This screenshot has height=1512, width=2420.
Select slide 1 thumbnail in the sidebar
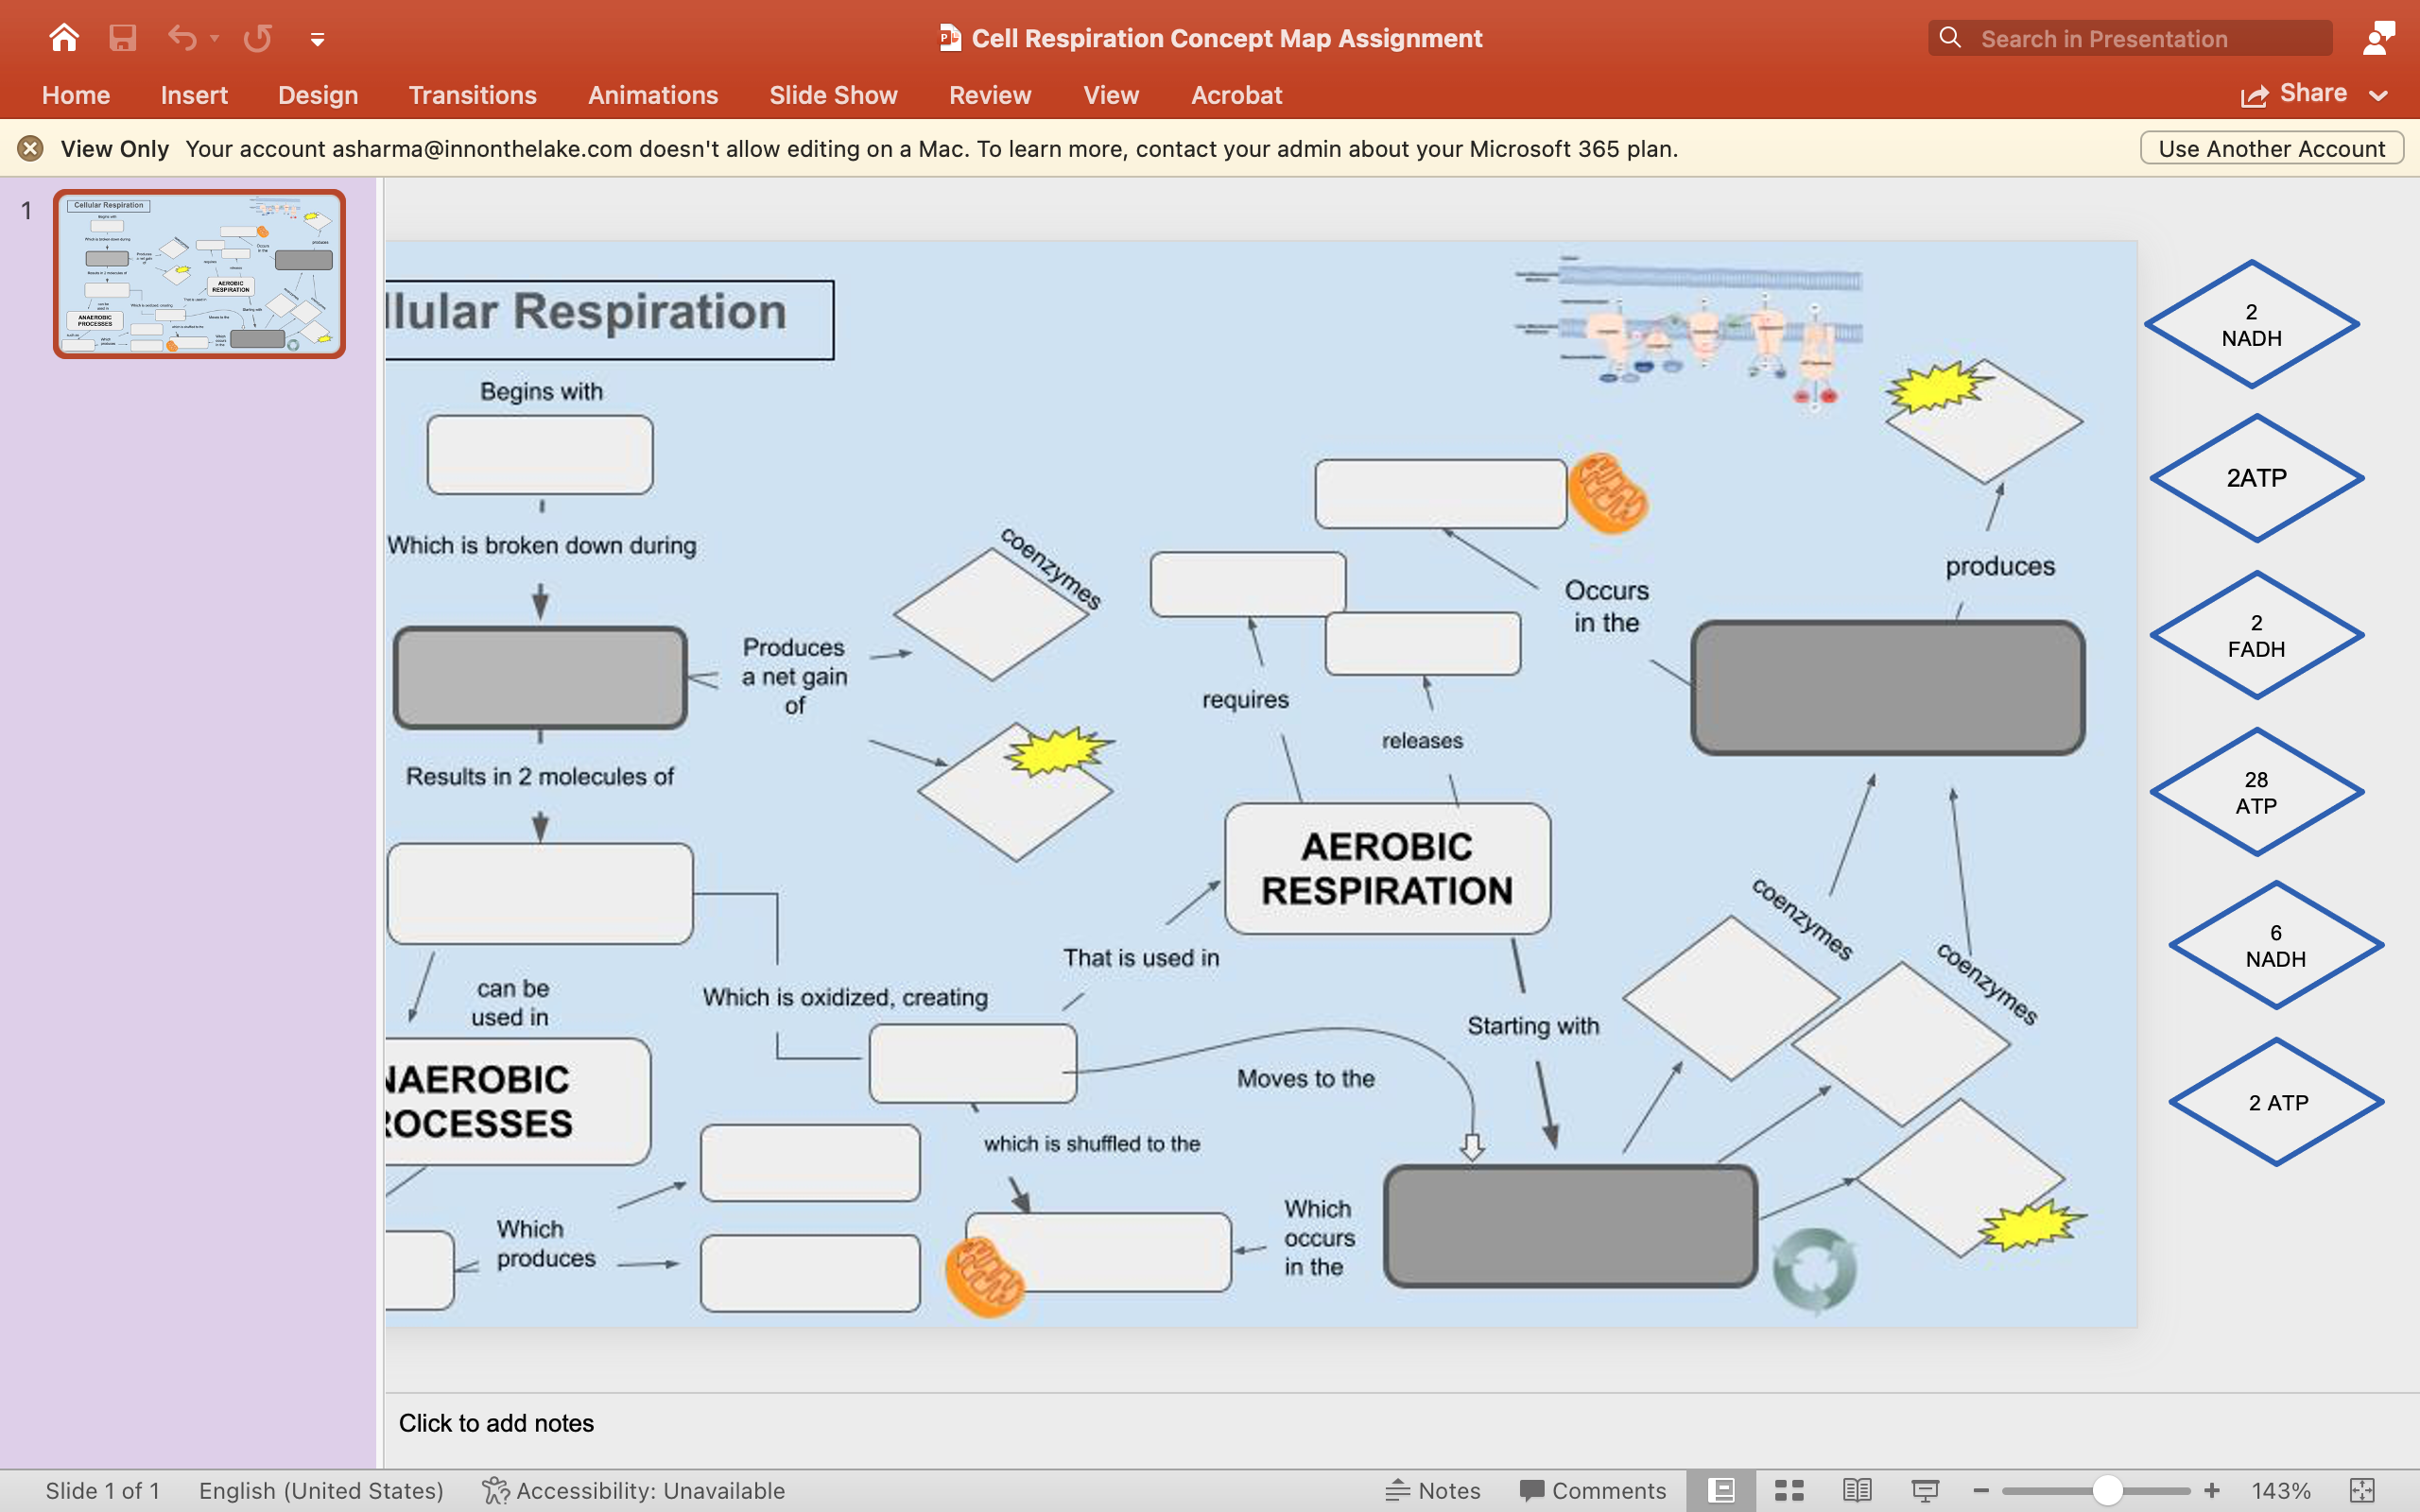(199, 273)
